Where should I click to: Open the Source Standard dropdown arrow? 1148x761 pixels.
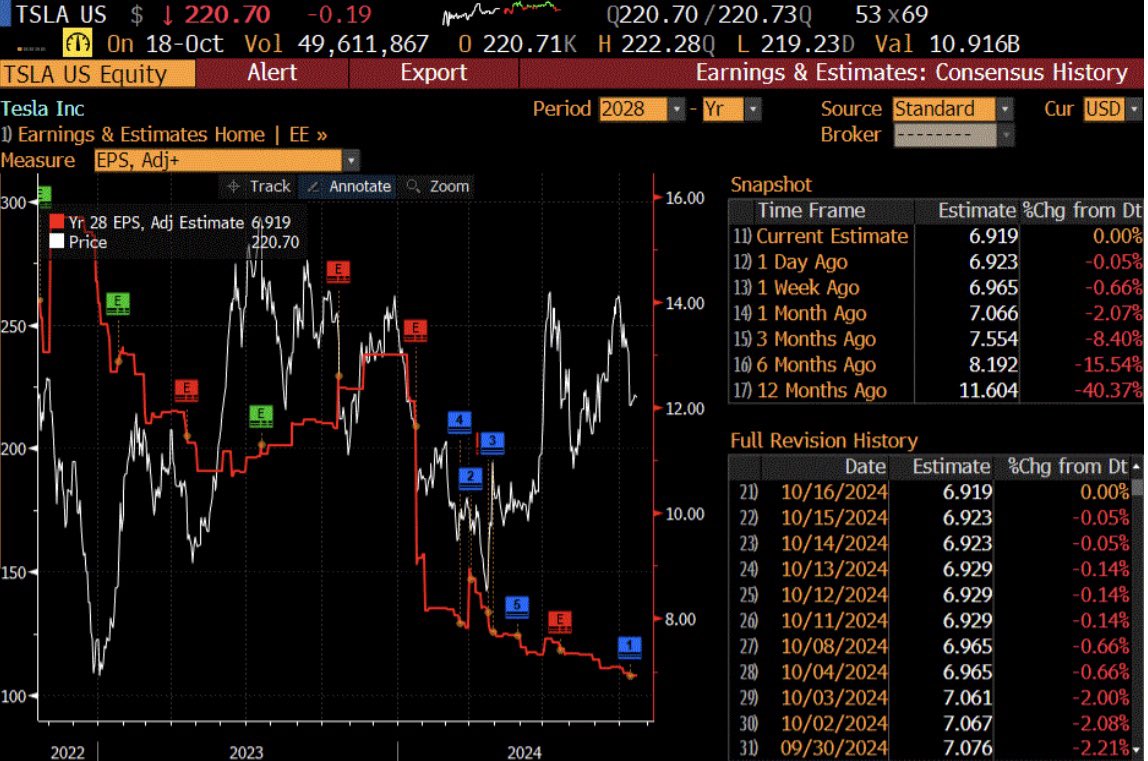click(1005, 109)
